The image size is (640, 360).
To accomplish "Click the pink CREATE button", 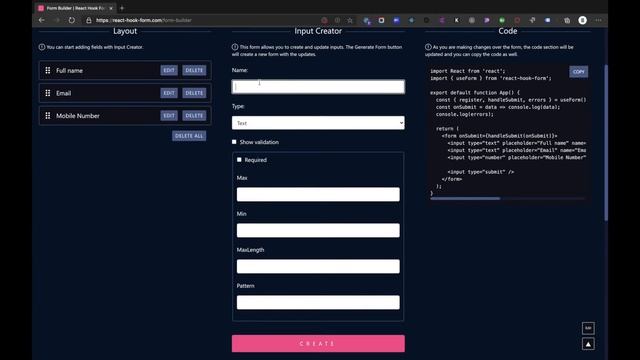I will [x=318, y=344].
